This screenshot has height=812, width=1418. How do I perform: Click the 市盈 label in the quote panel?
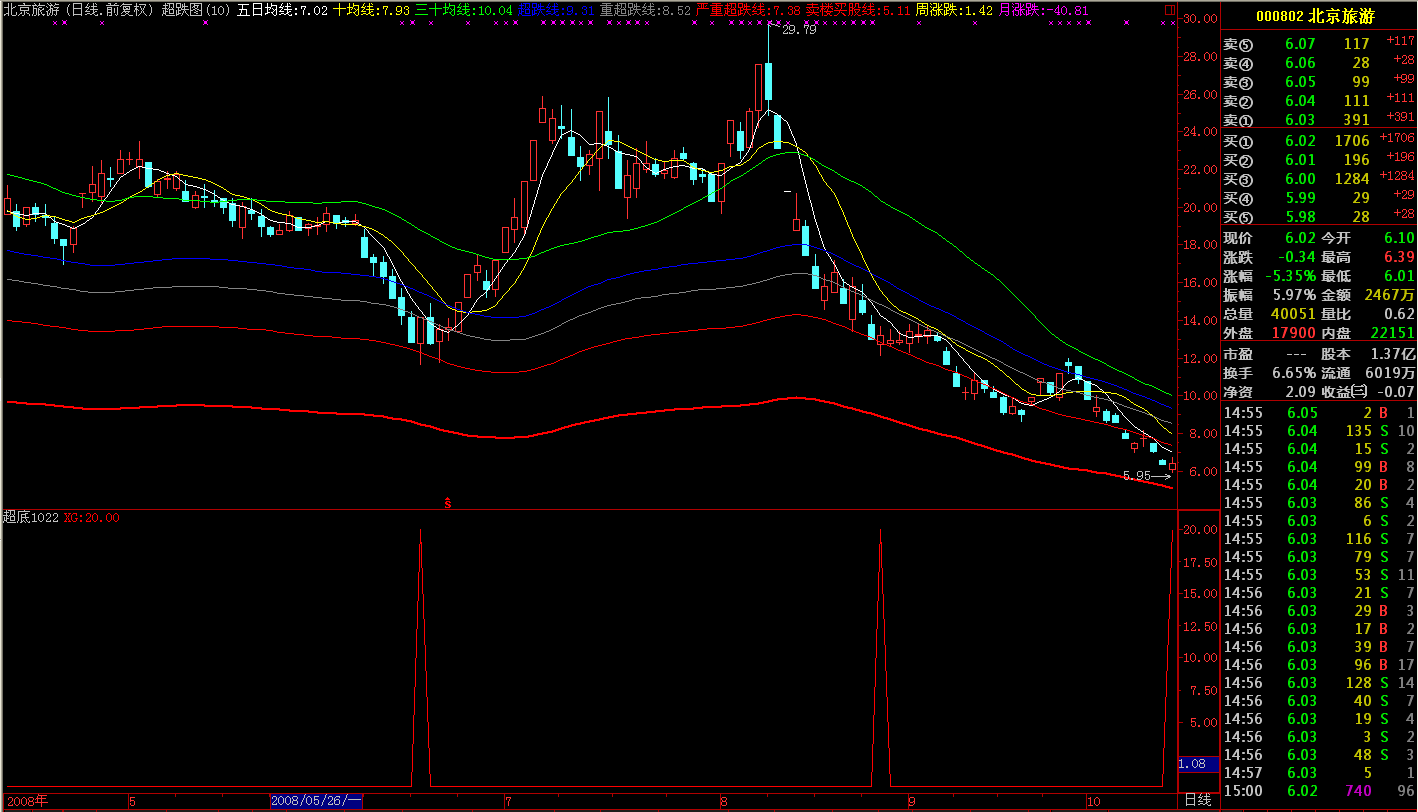point(1238,354)
